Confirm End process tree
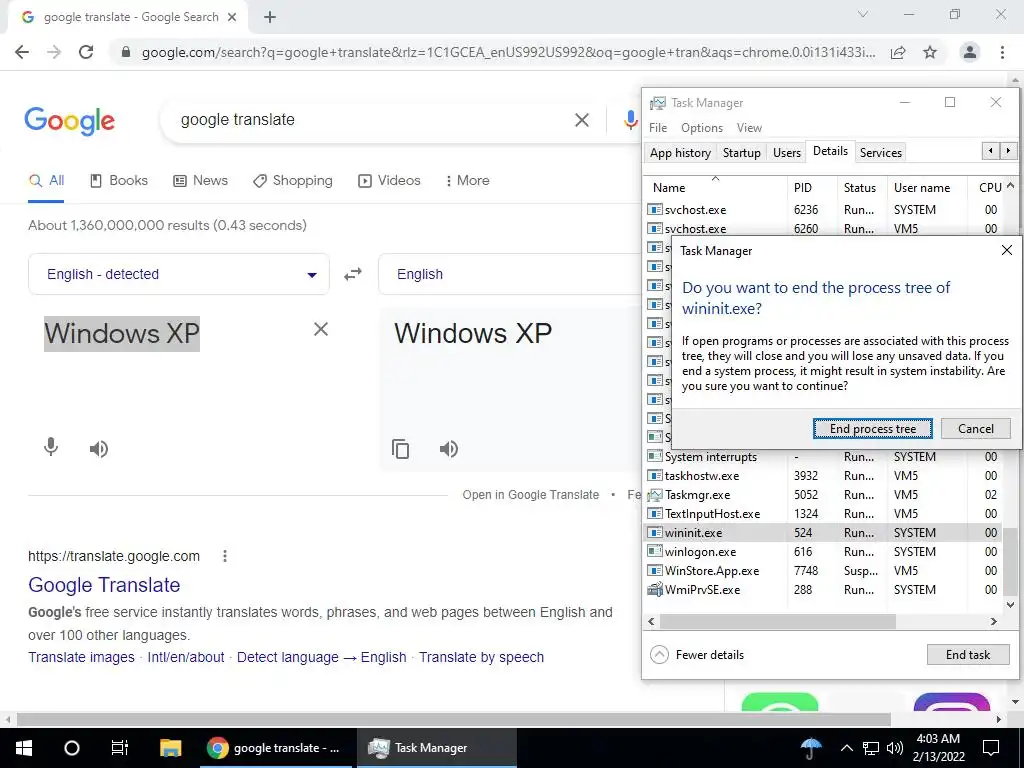This screenshot has height=768, width=1024. [x=872, y=428]
